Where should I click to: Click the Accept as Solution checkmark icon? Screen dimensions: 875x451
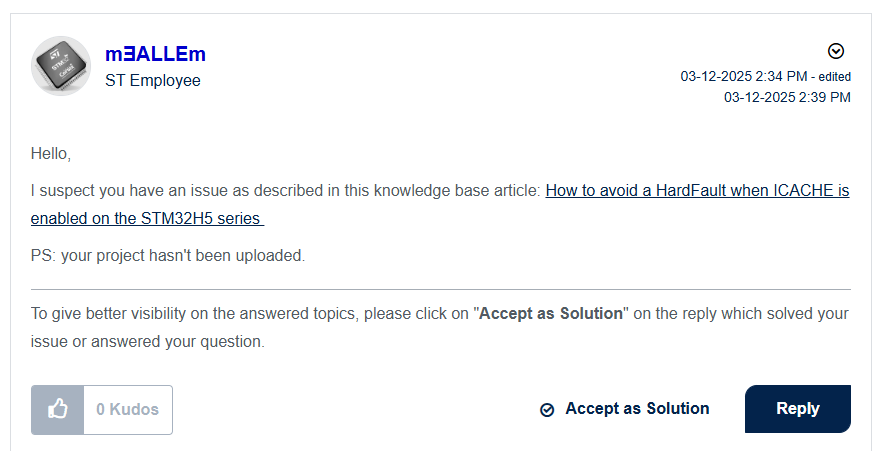[x=547, y=410]
